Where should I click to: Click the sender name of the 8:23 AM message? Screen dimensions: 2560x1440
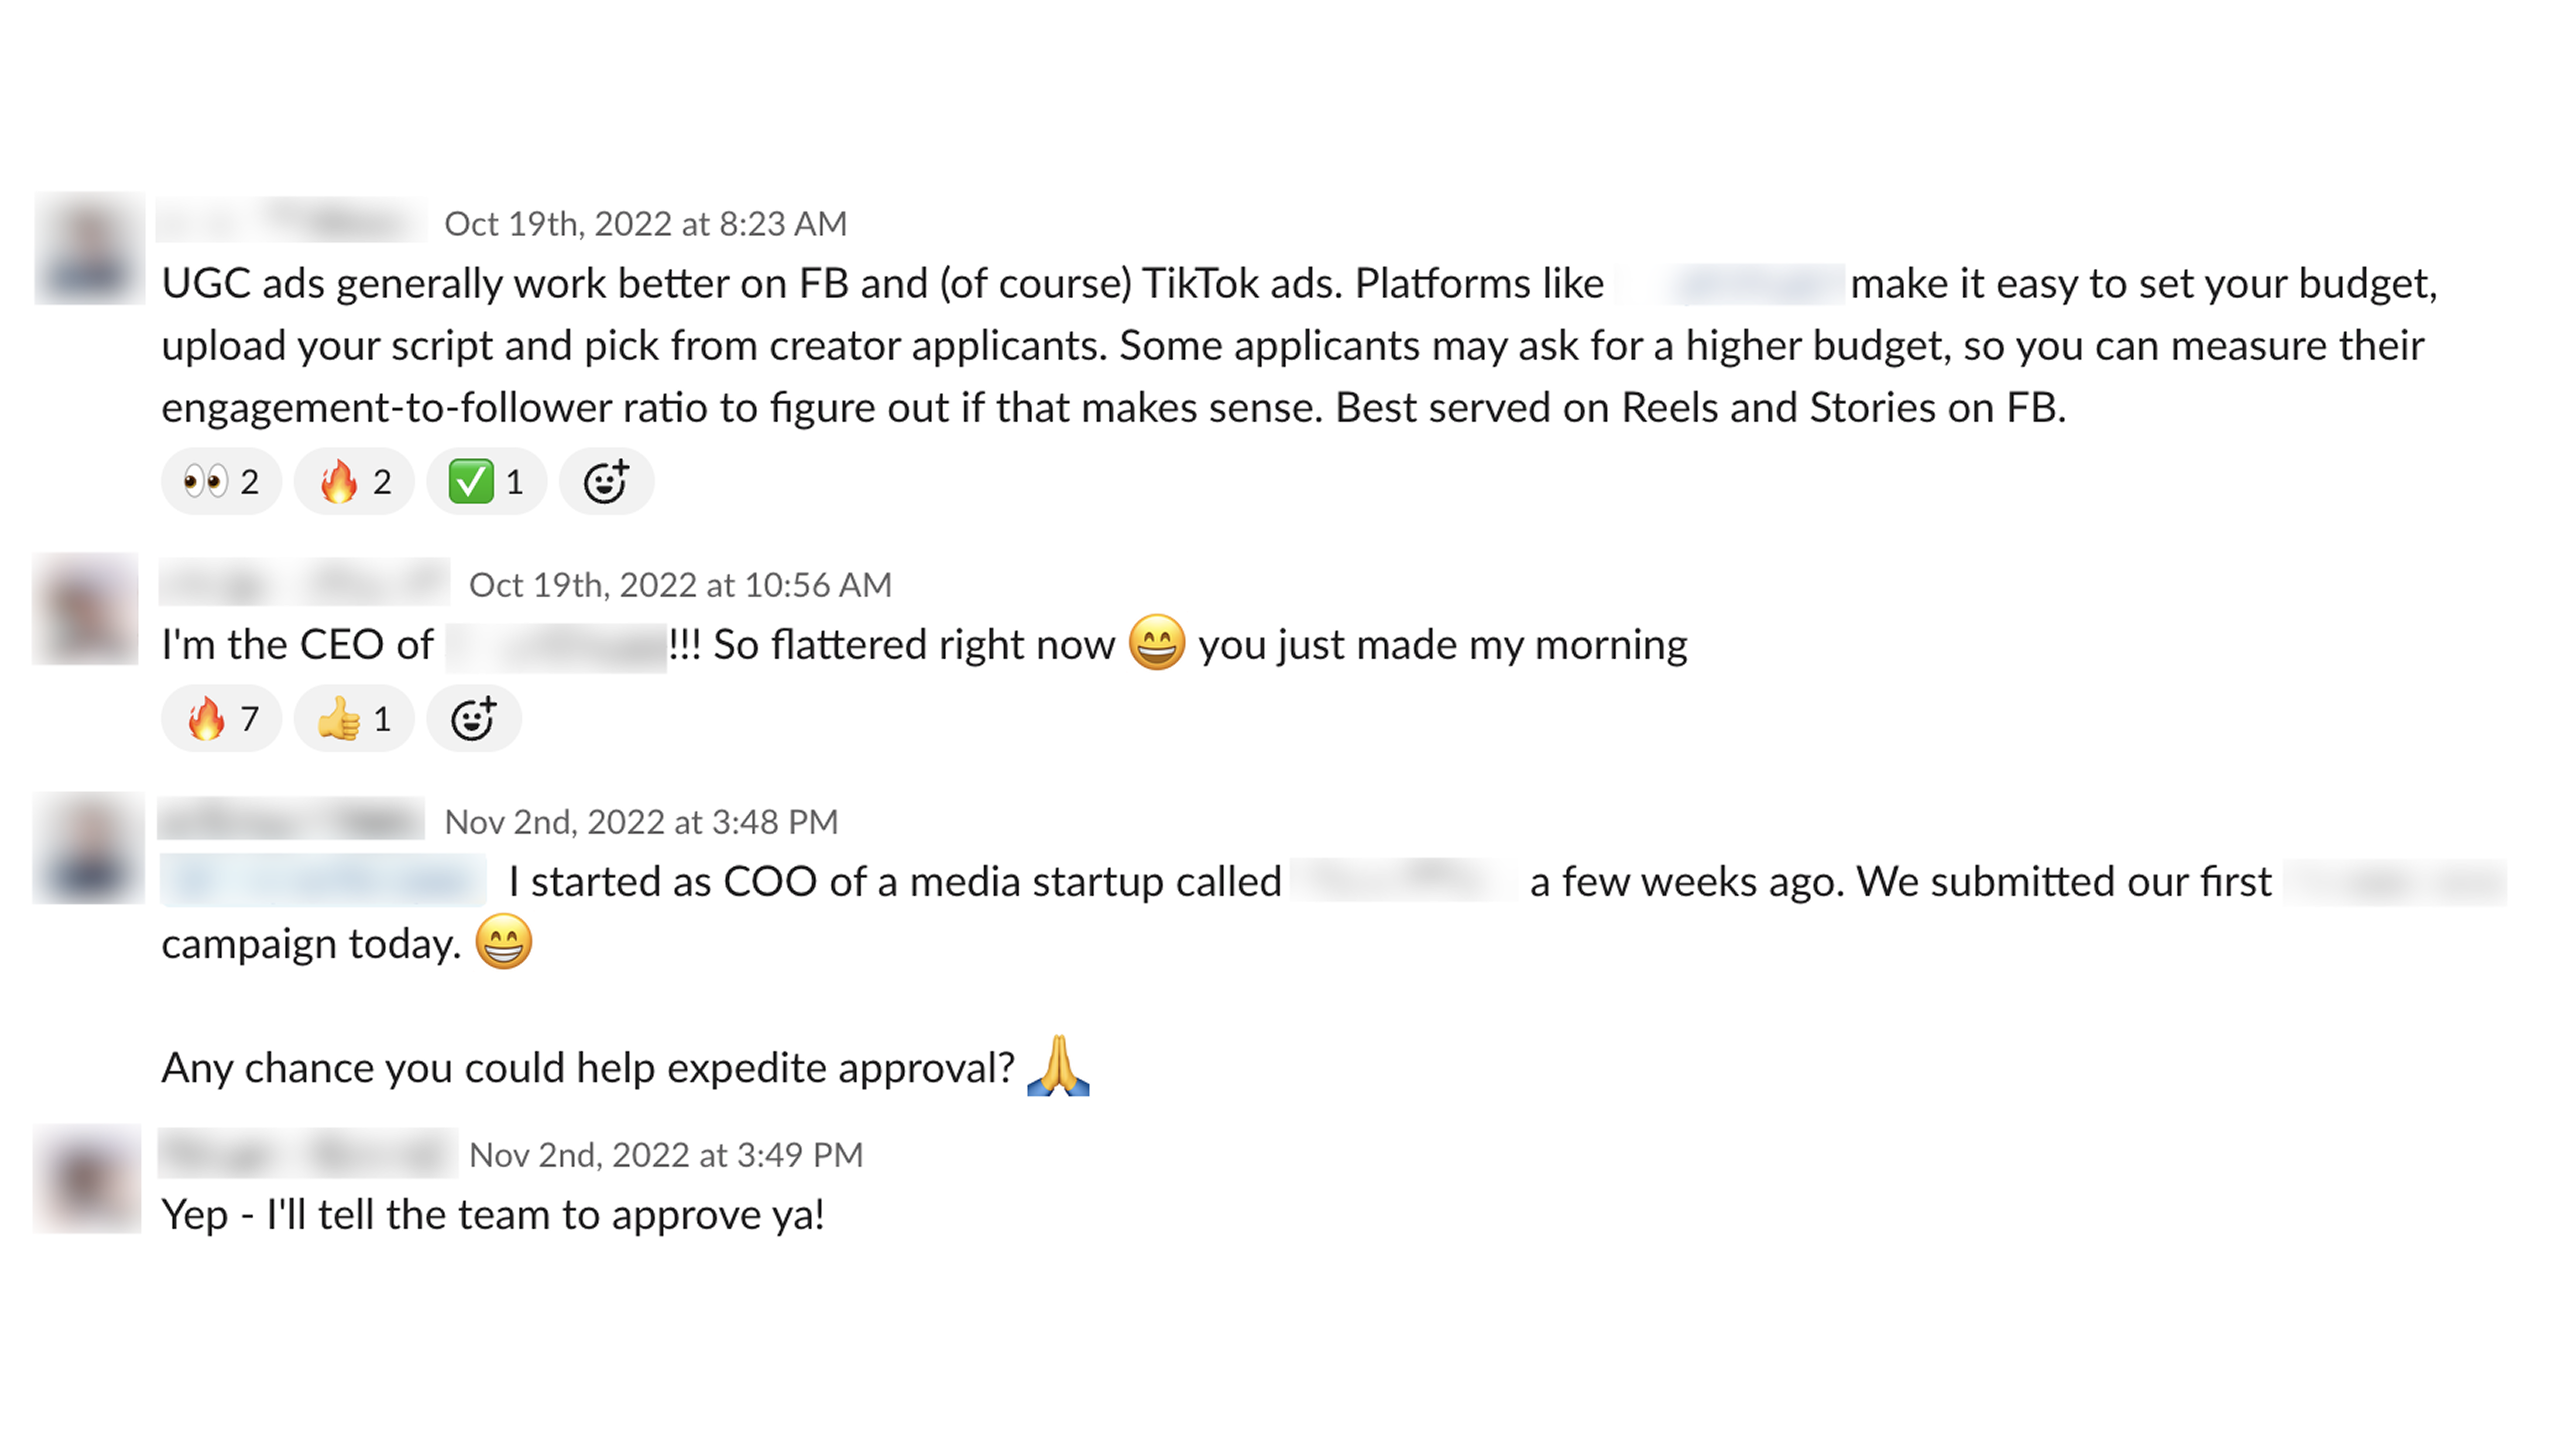click(291, 222)
